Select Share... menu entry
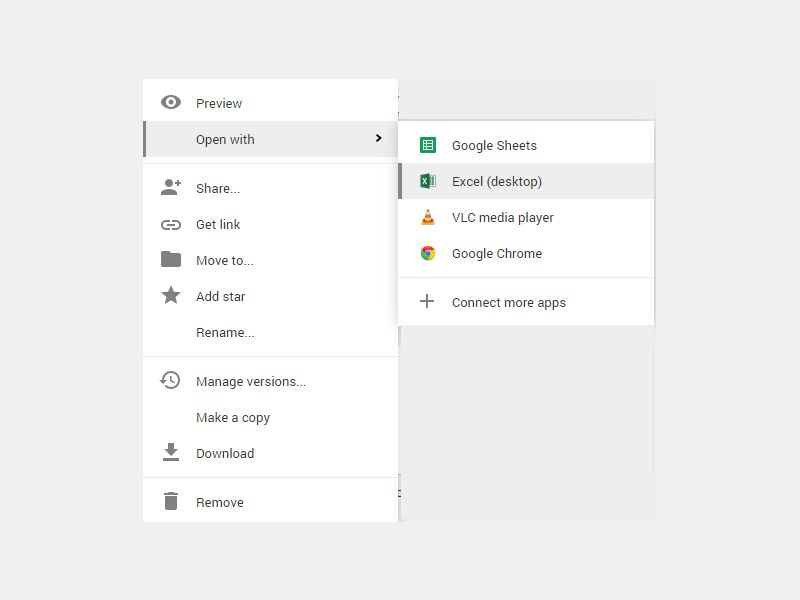Viewport: 800px width, 600px height. tap(270, 188)
